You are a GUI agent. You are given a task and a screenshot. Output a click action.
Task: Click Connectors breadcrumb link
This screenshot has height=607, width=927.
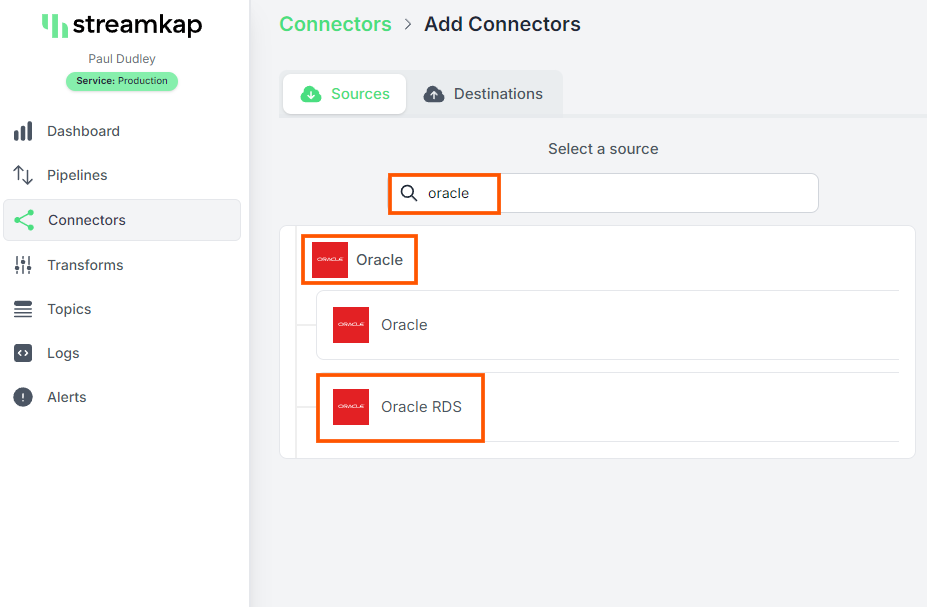pyautogui.click(x=335, y=24)
